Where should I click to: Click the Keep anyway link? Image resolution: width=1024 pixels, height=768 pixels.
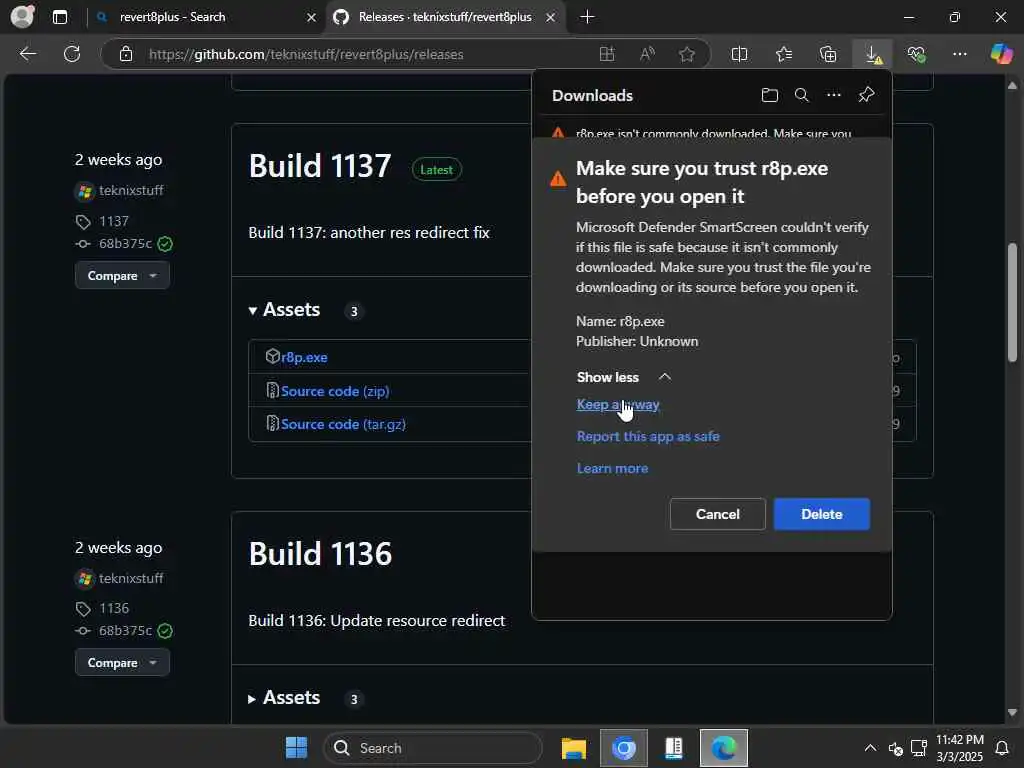618,404
